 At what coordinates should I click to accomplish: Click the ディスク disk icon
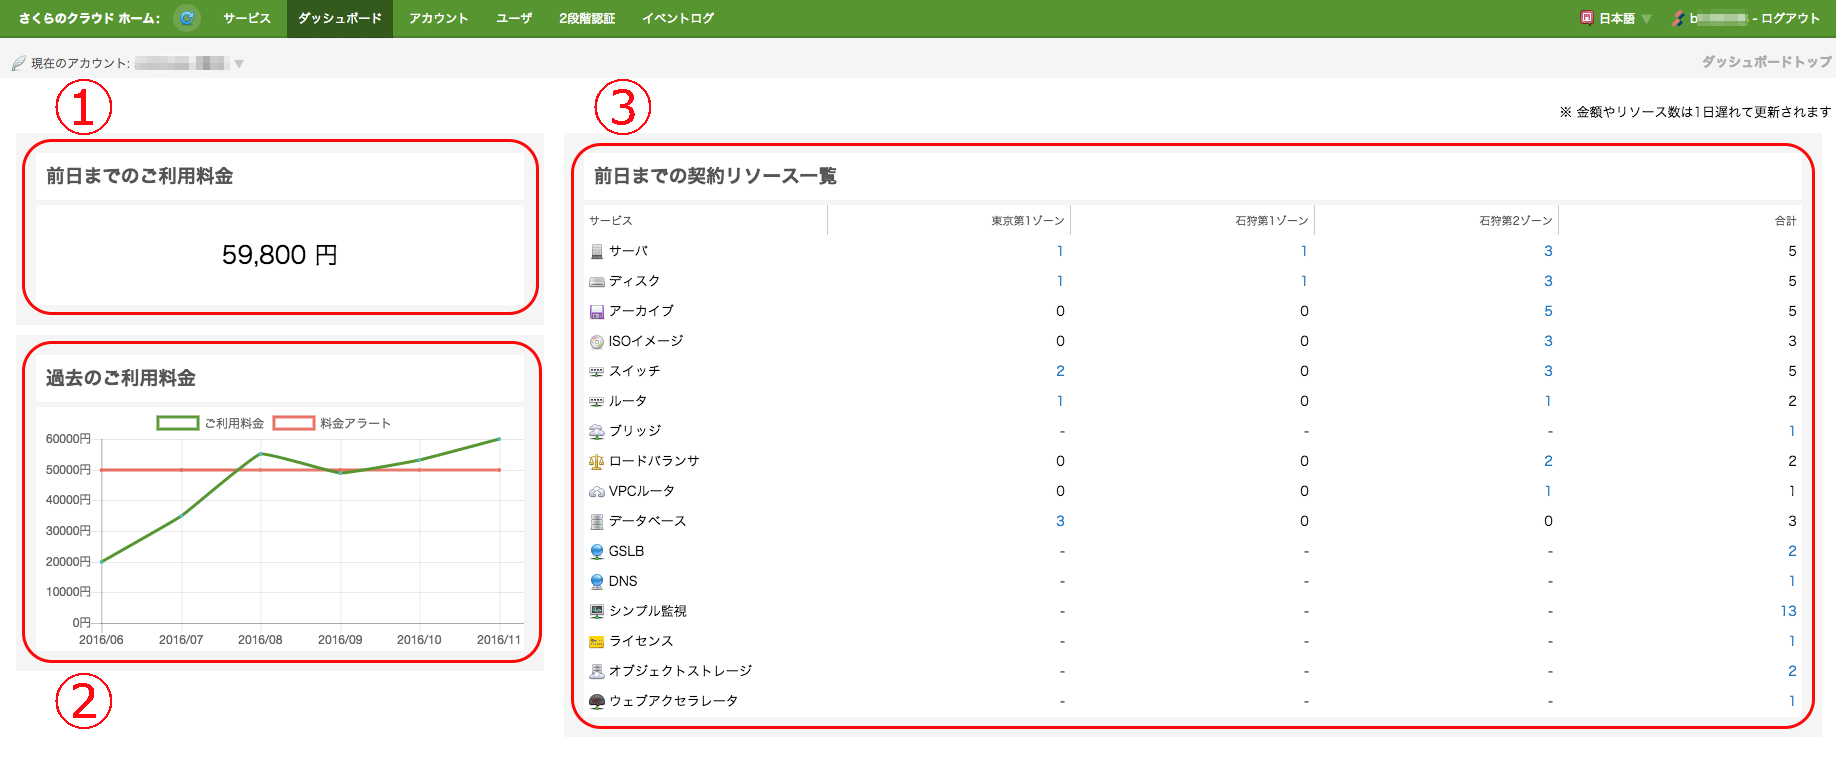pos(597,282)
